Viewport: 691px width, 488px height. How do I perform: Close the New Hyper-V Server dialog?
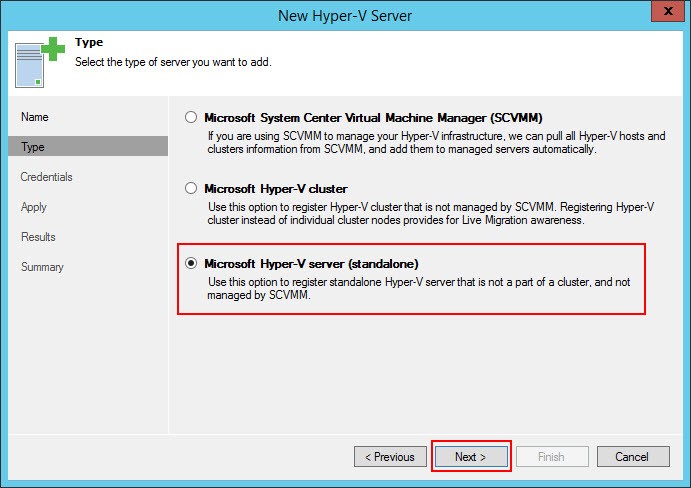click(x=668, y=11)
